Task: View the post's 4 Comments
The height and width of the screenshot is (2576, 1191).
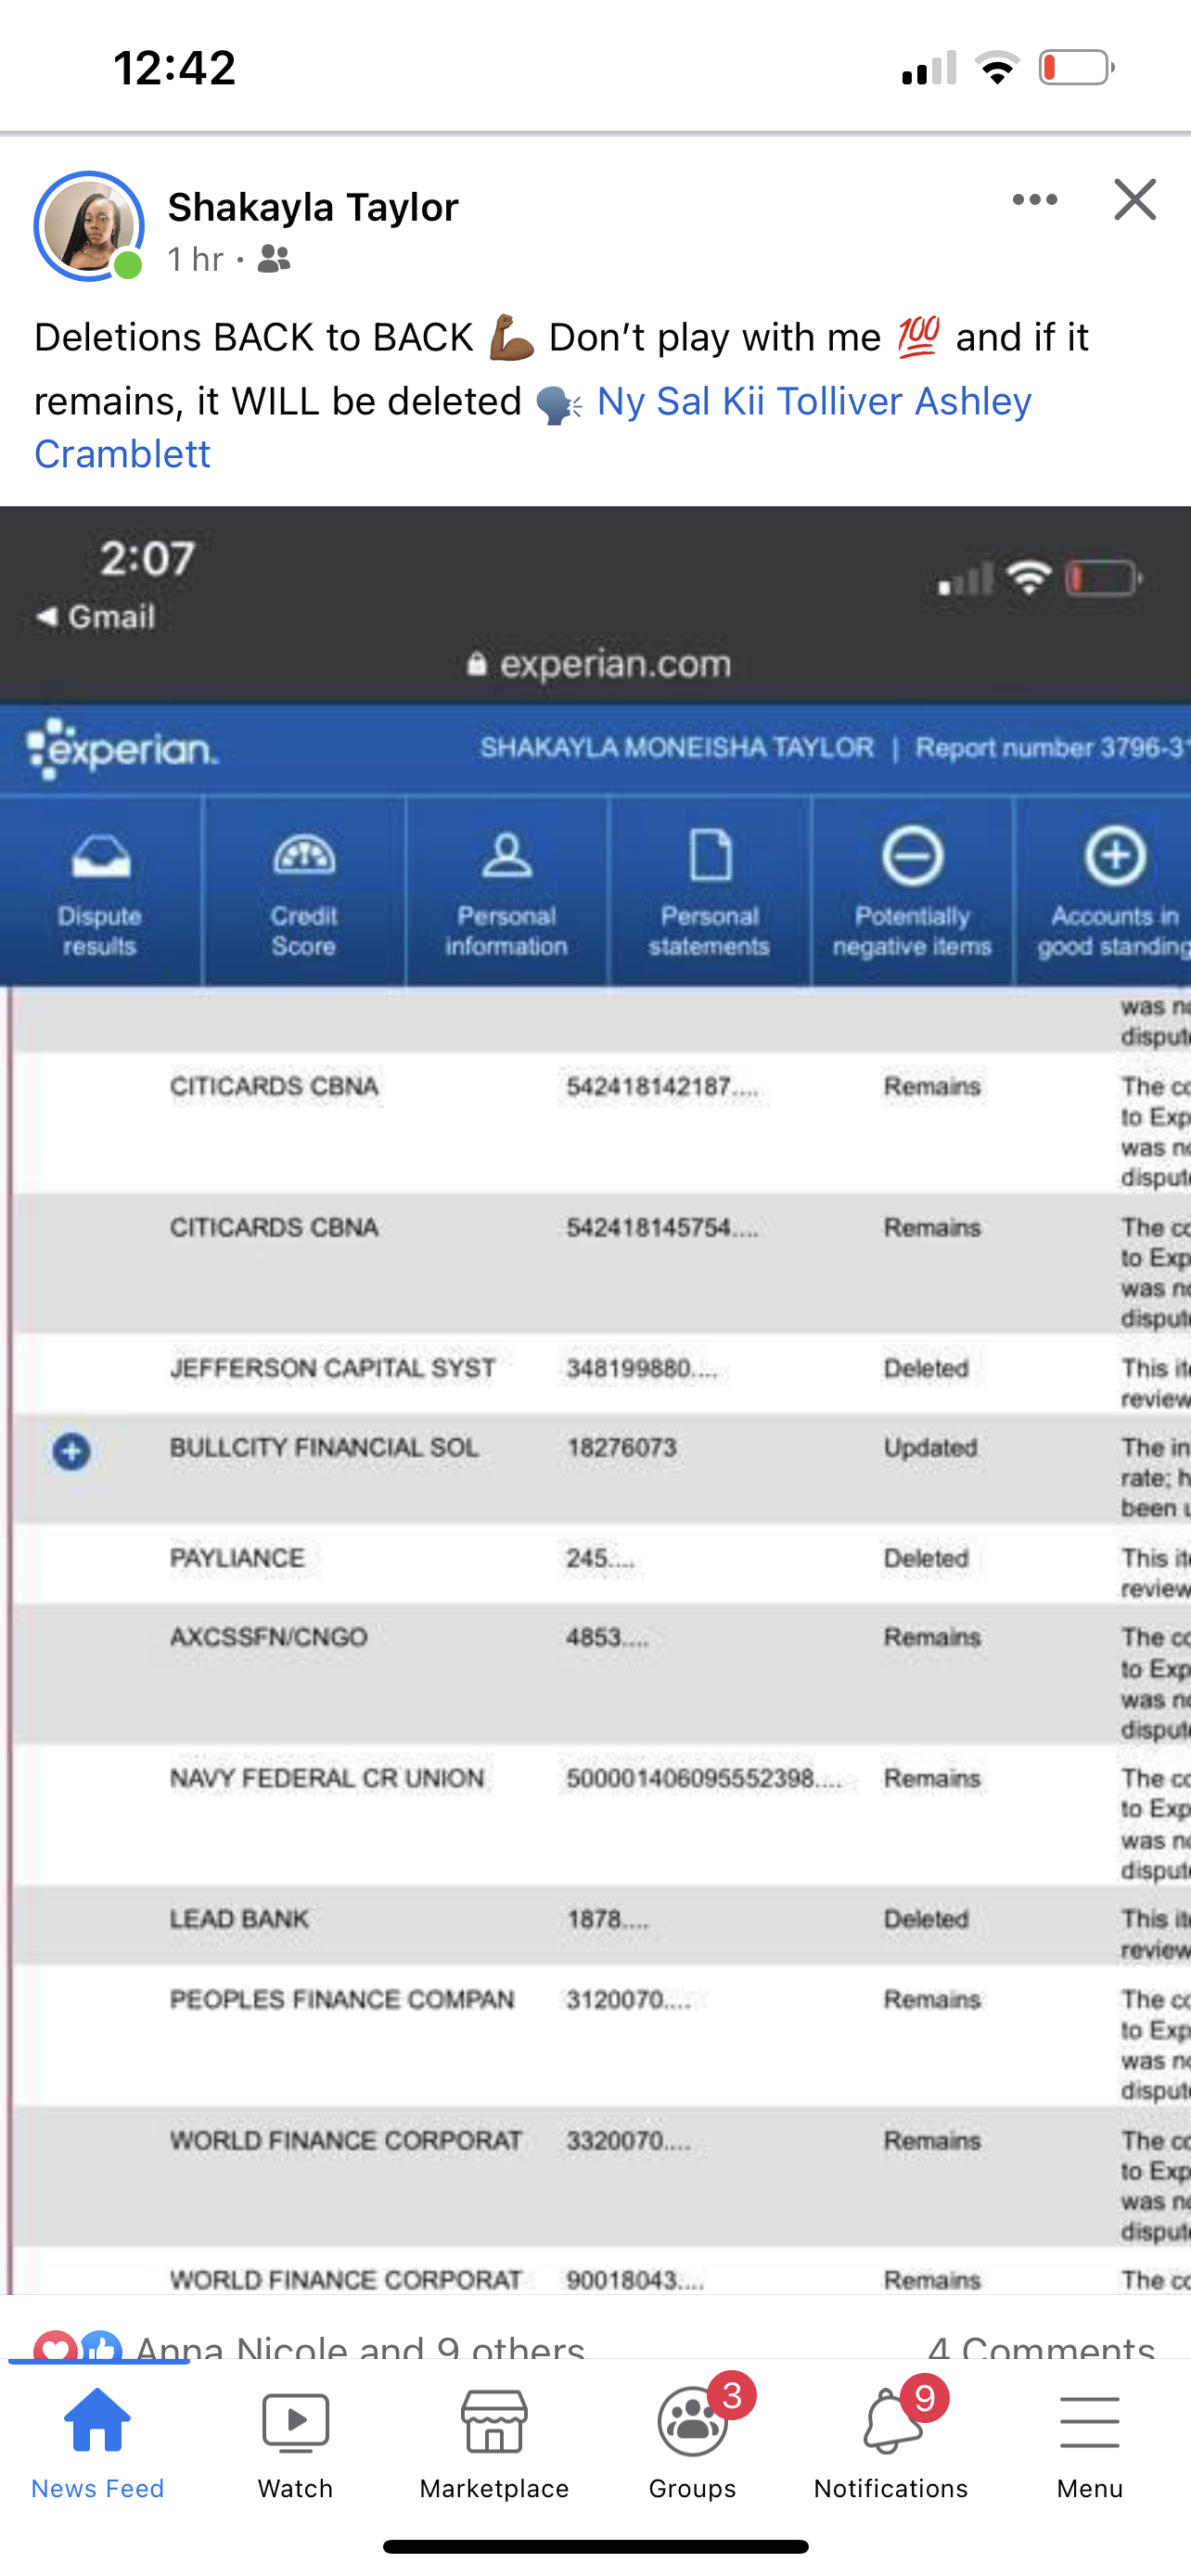Action: pyautogui.click(x=1040, y=2347)
